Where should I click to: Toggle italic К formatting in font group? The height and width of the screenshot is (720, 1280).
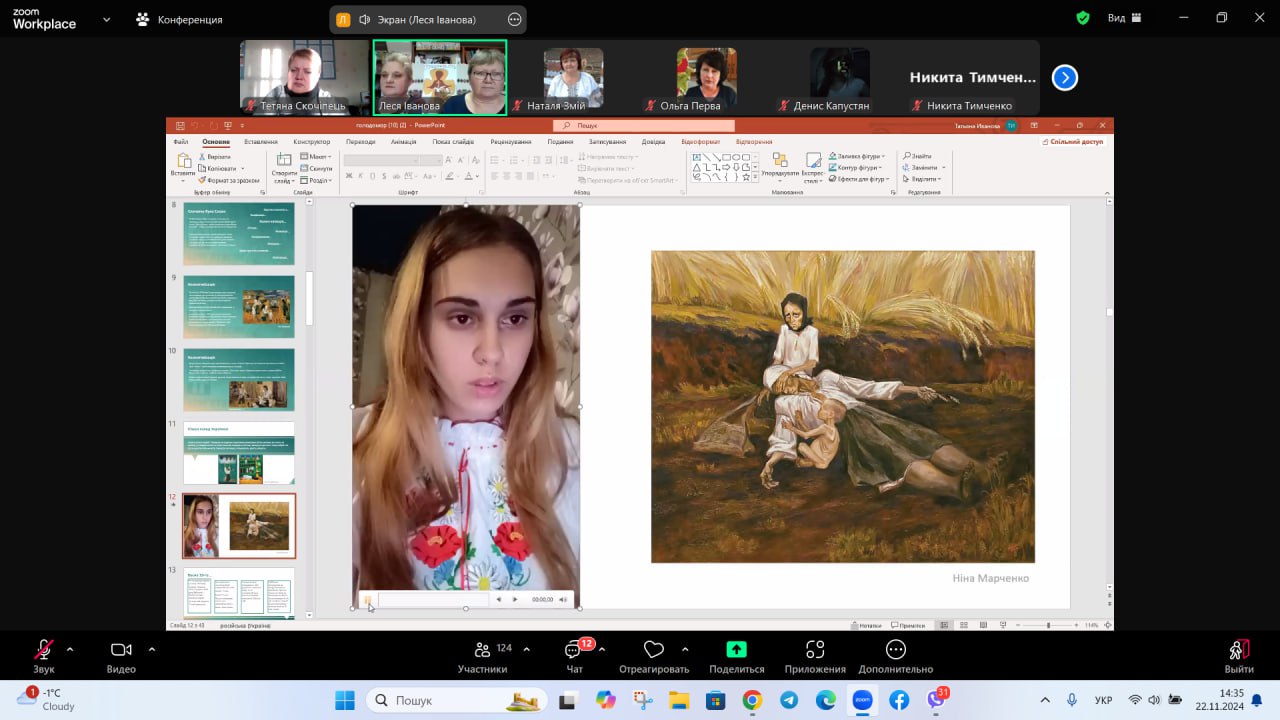pos(361,176)
